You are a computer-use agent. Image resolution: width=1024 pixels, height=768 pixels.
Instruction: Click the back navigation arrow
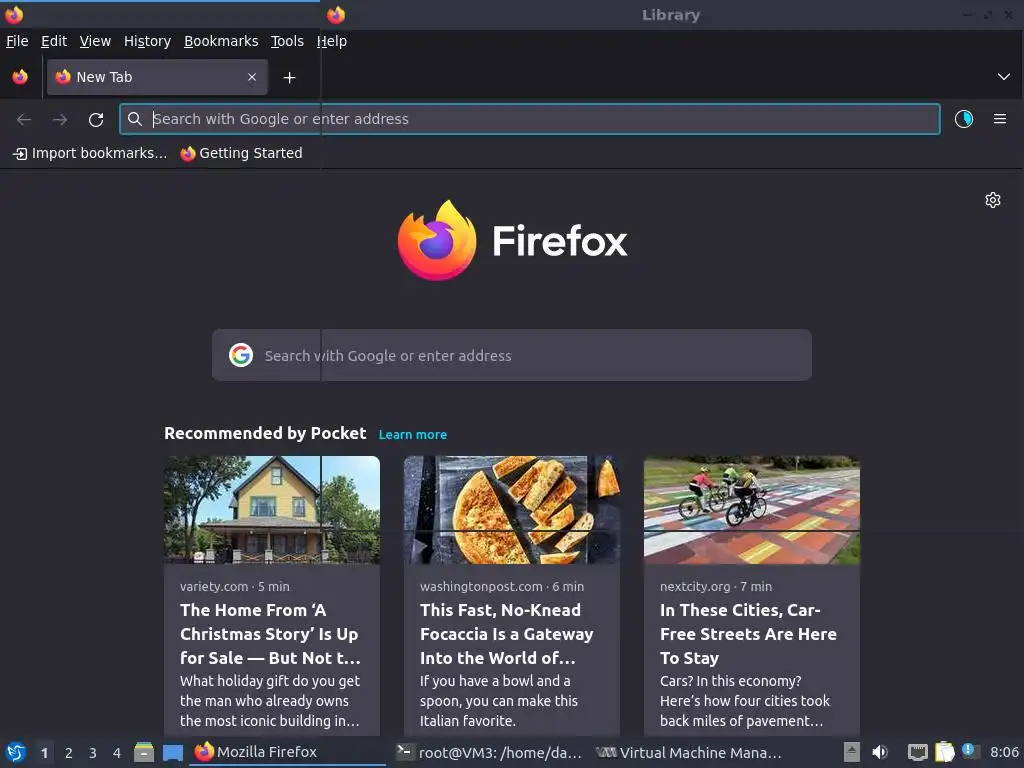pos(24,119)
